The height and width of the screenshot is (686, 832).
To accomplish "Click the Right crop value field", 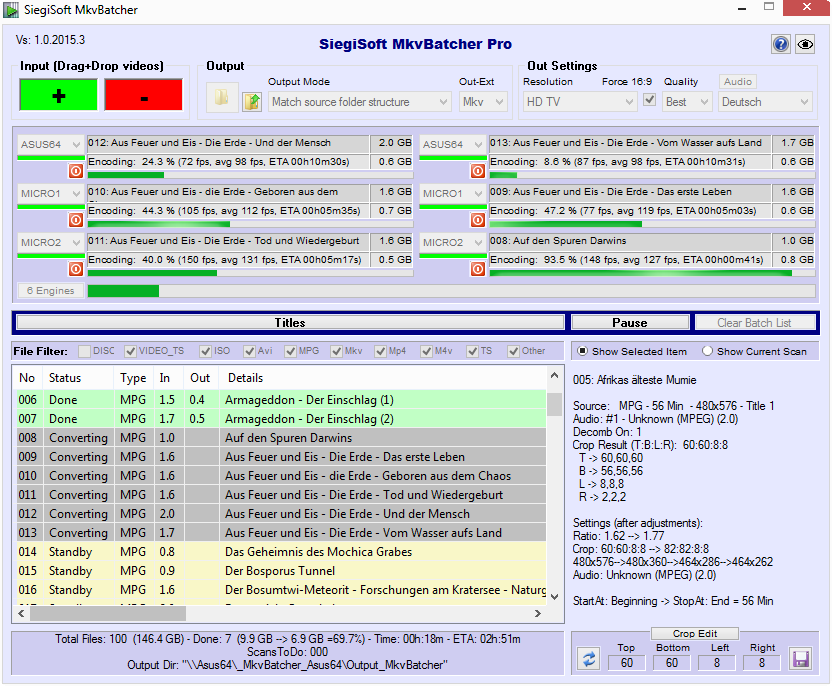I will [x=762, y=663].
